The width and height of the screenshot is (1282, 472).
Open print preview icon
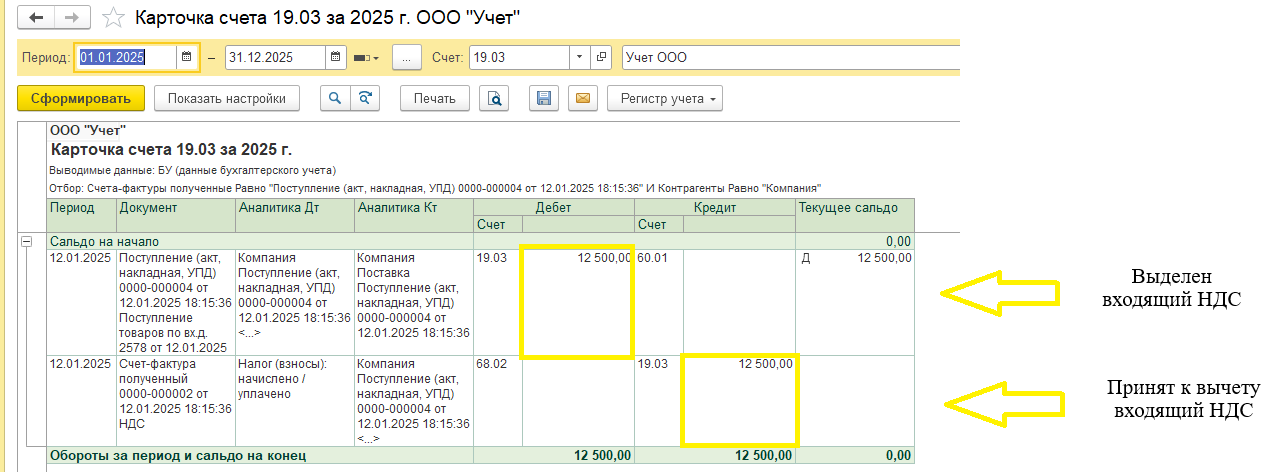[494, 98]
